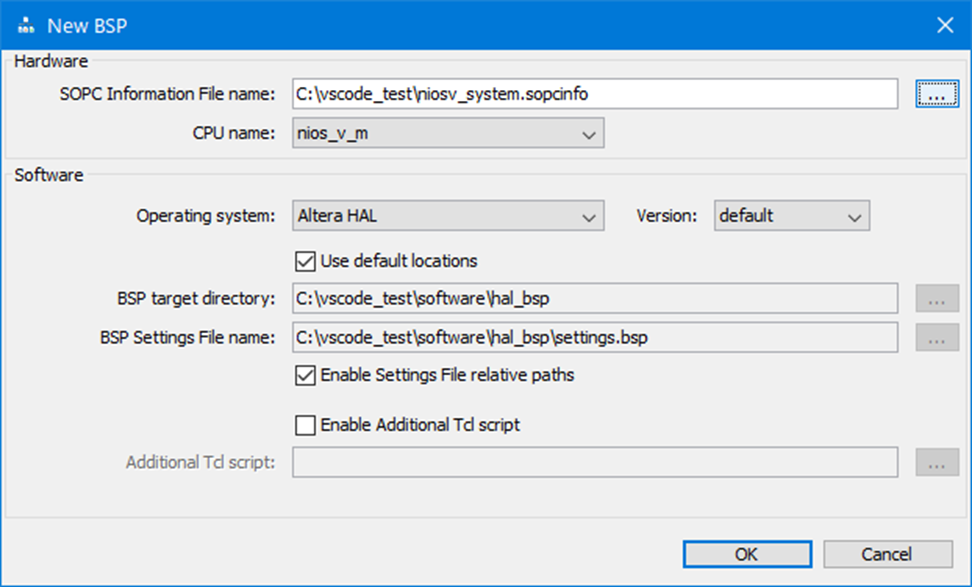The height and width of the screenshot is (587, 972).
Task: Enable Additional Tcl script checkbox
Action: (306, 425)
